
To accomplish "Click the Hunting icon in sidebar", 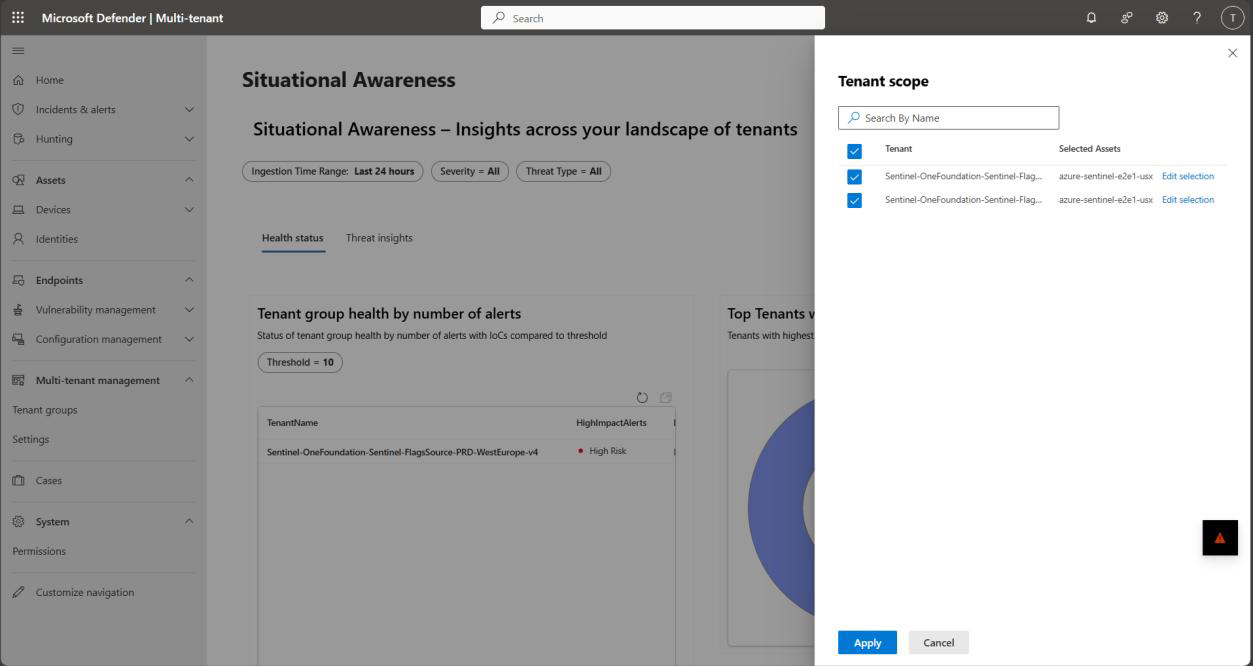I will tap(18, 139).
